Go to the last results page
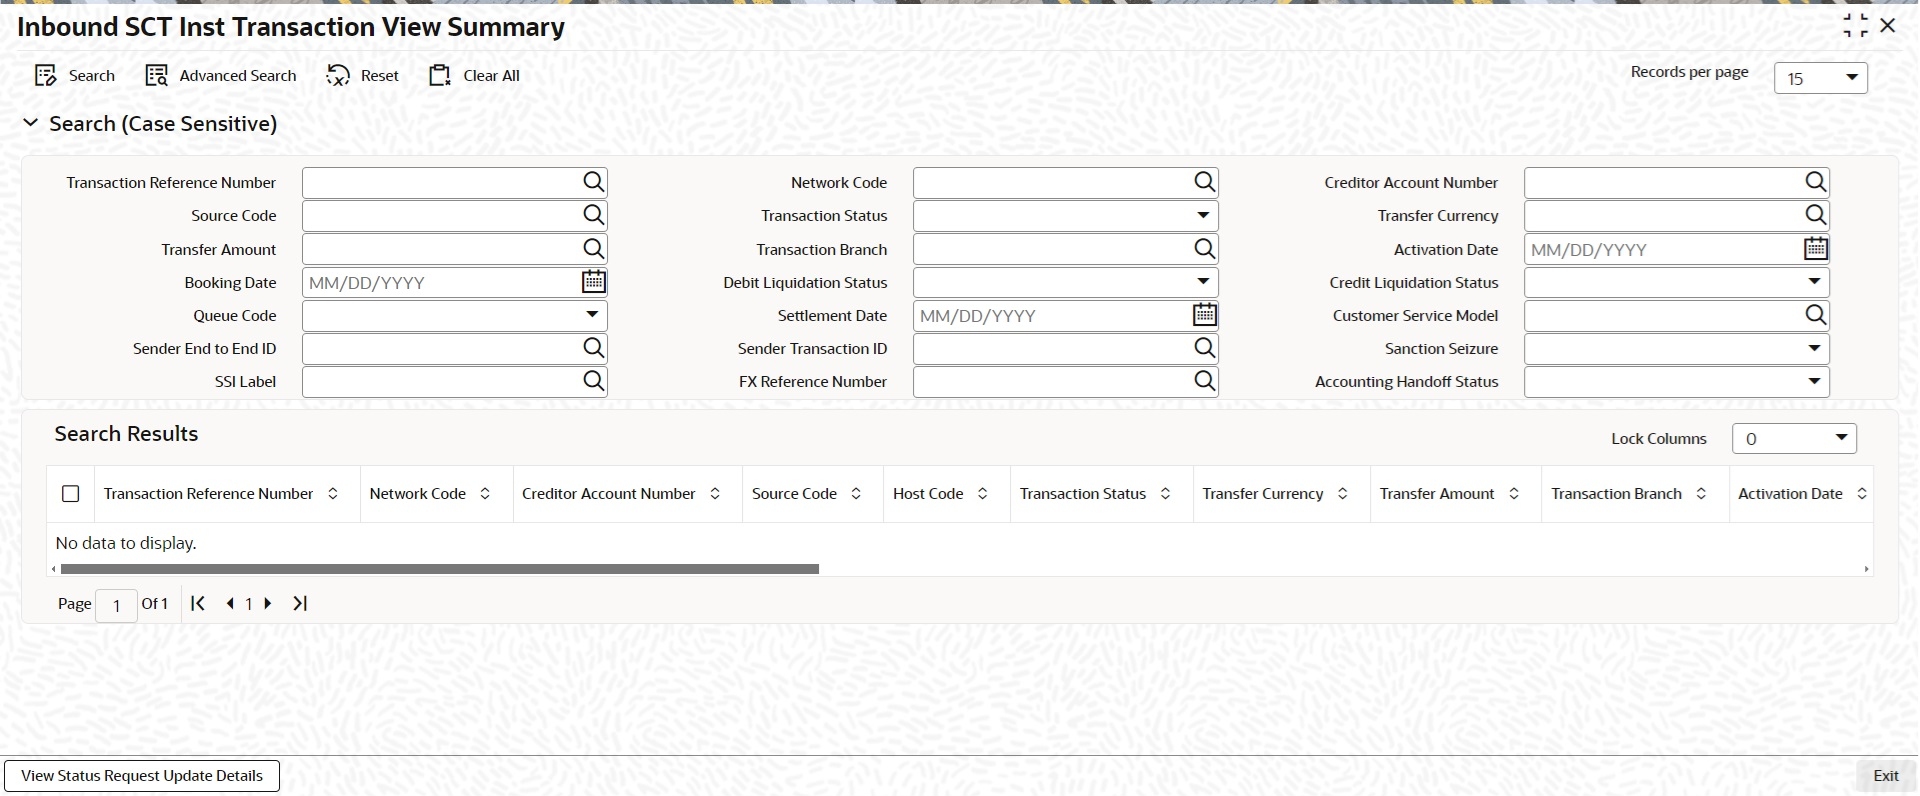 coord(300,603)
